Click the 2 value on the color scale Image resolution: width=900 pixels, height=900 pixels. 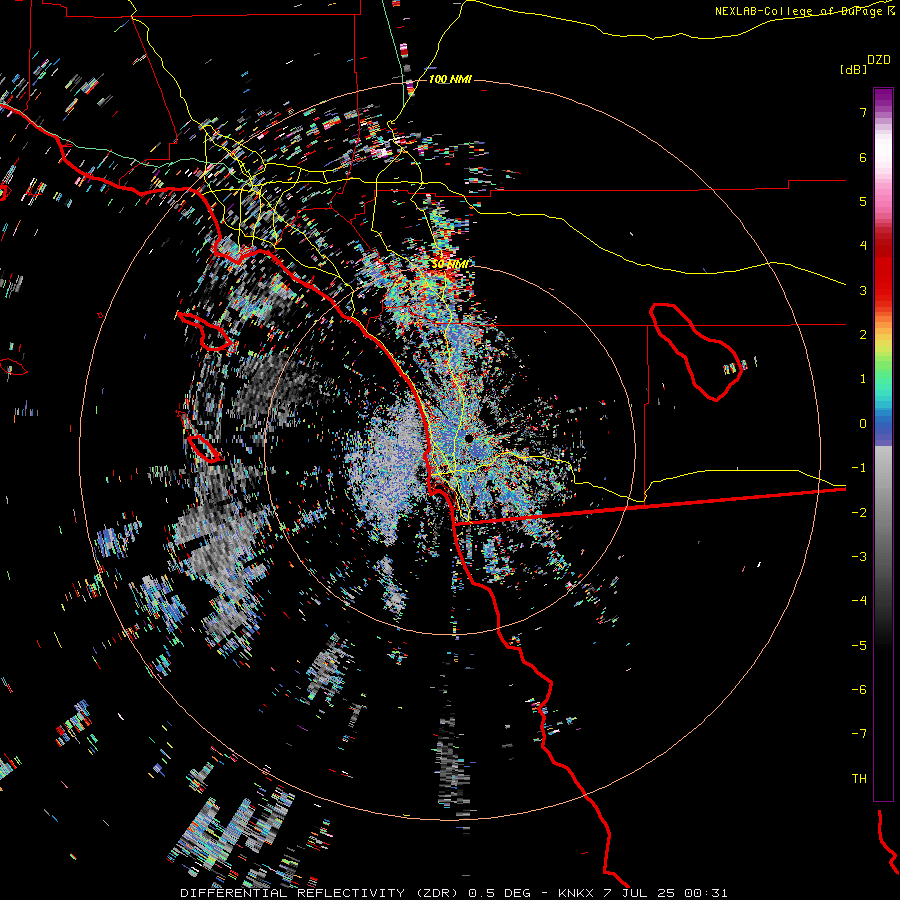tap(863, 335)
